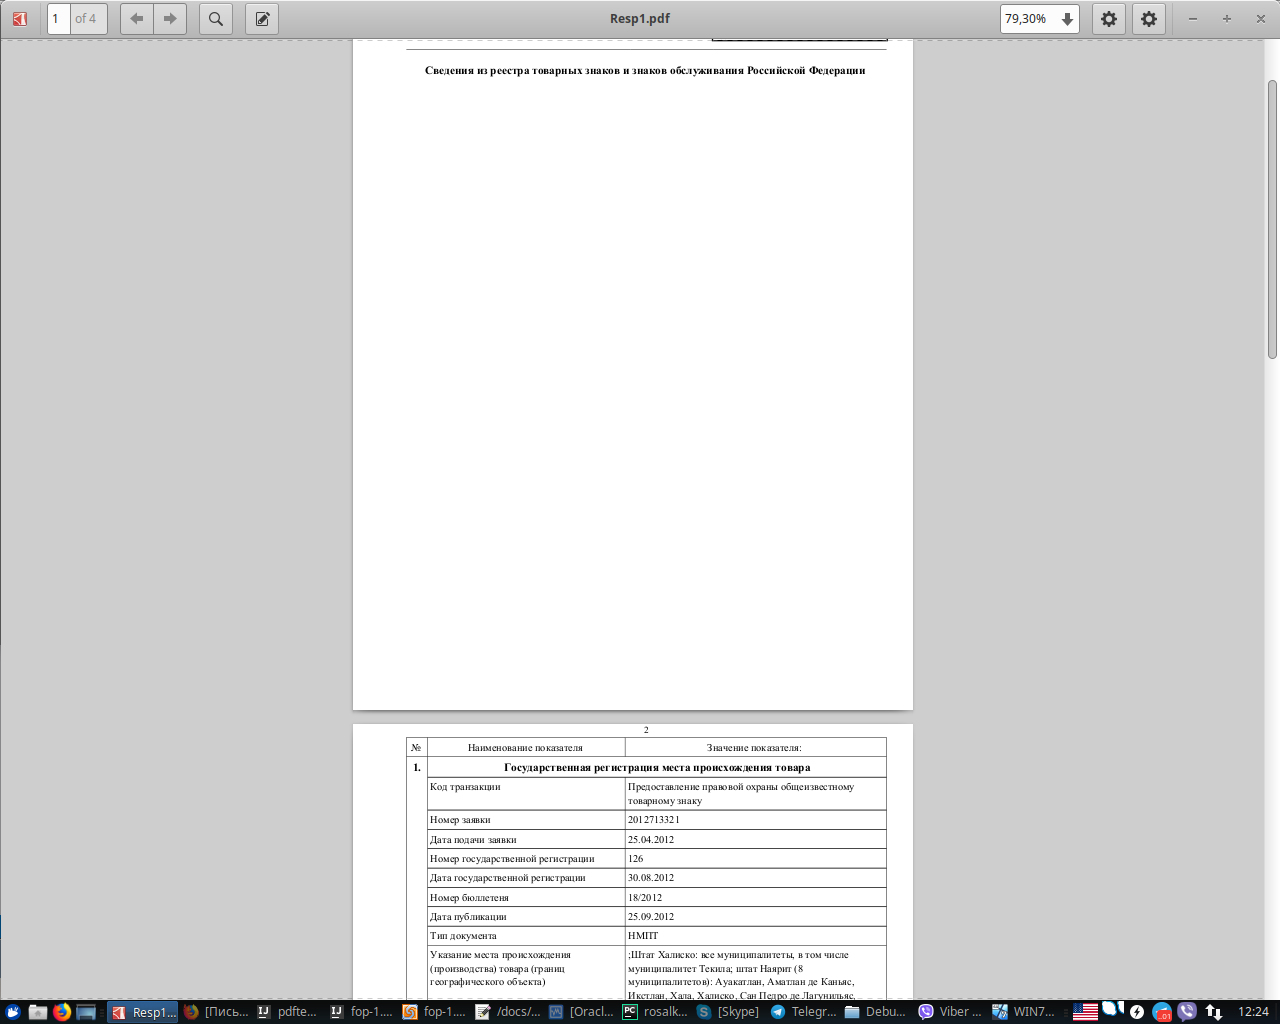Screen dimensions: 1280x1024
Task: Switch to the 'rosalk...' PyCharm taskbar window
Action: click(654, 1012)
